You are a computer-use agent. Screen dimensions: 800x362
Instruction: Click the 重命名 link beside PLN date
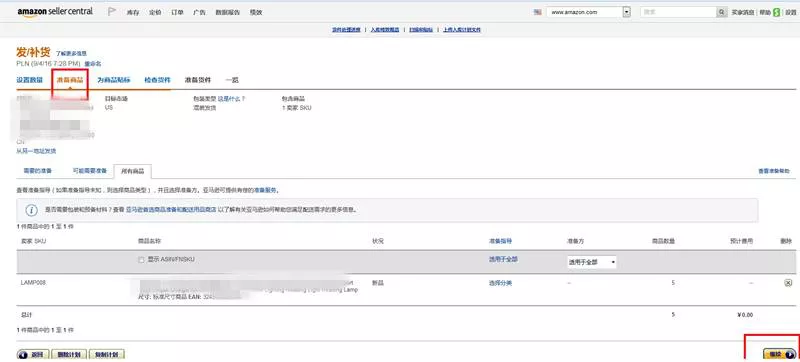[x=93, y=64]
